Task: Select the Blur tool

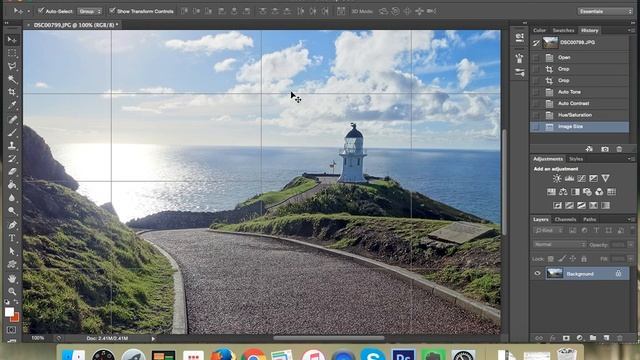Action: point(12,198)
